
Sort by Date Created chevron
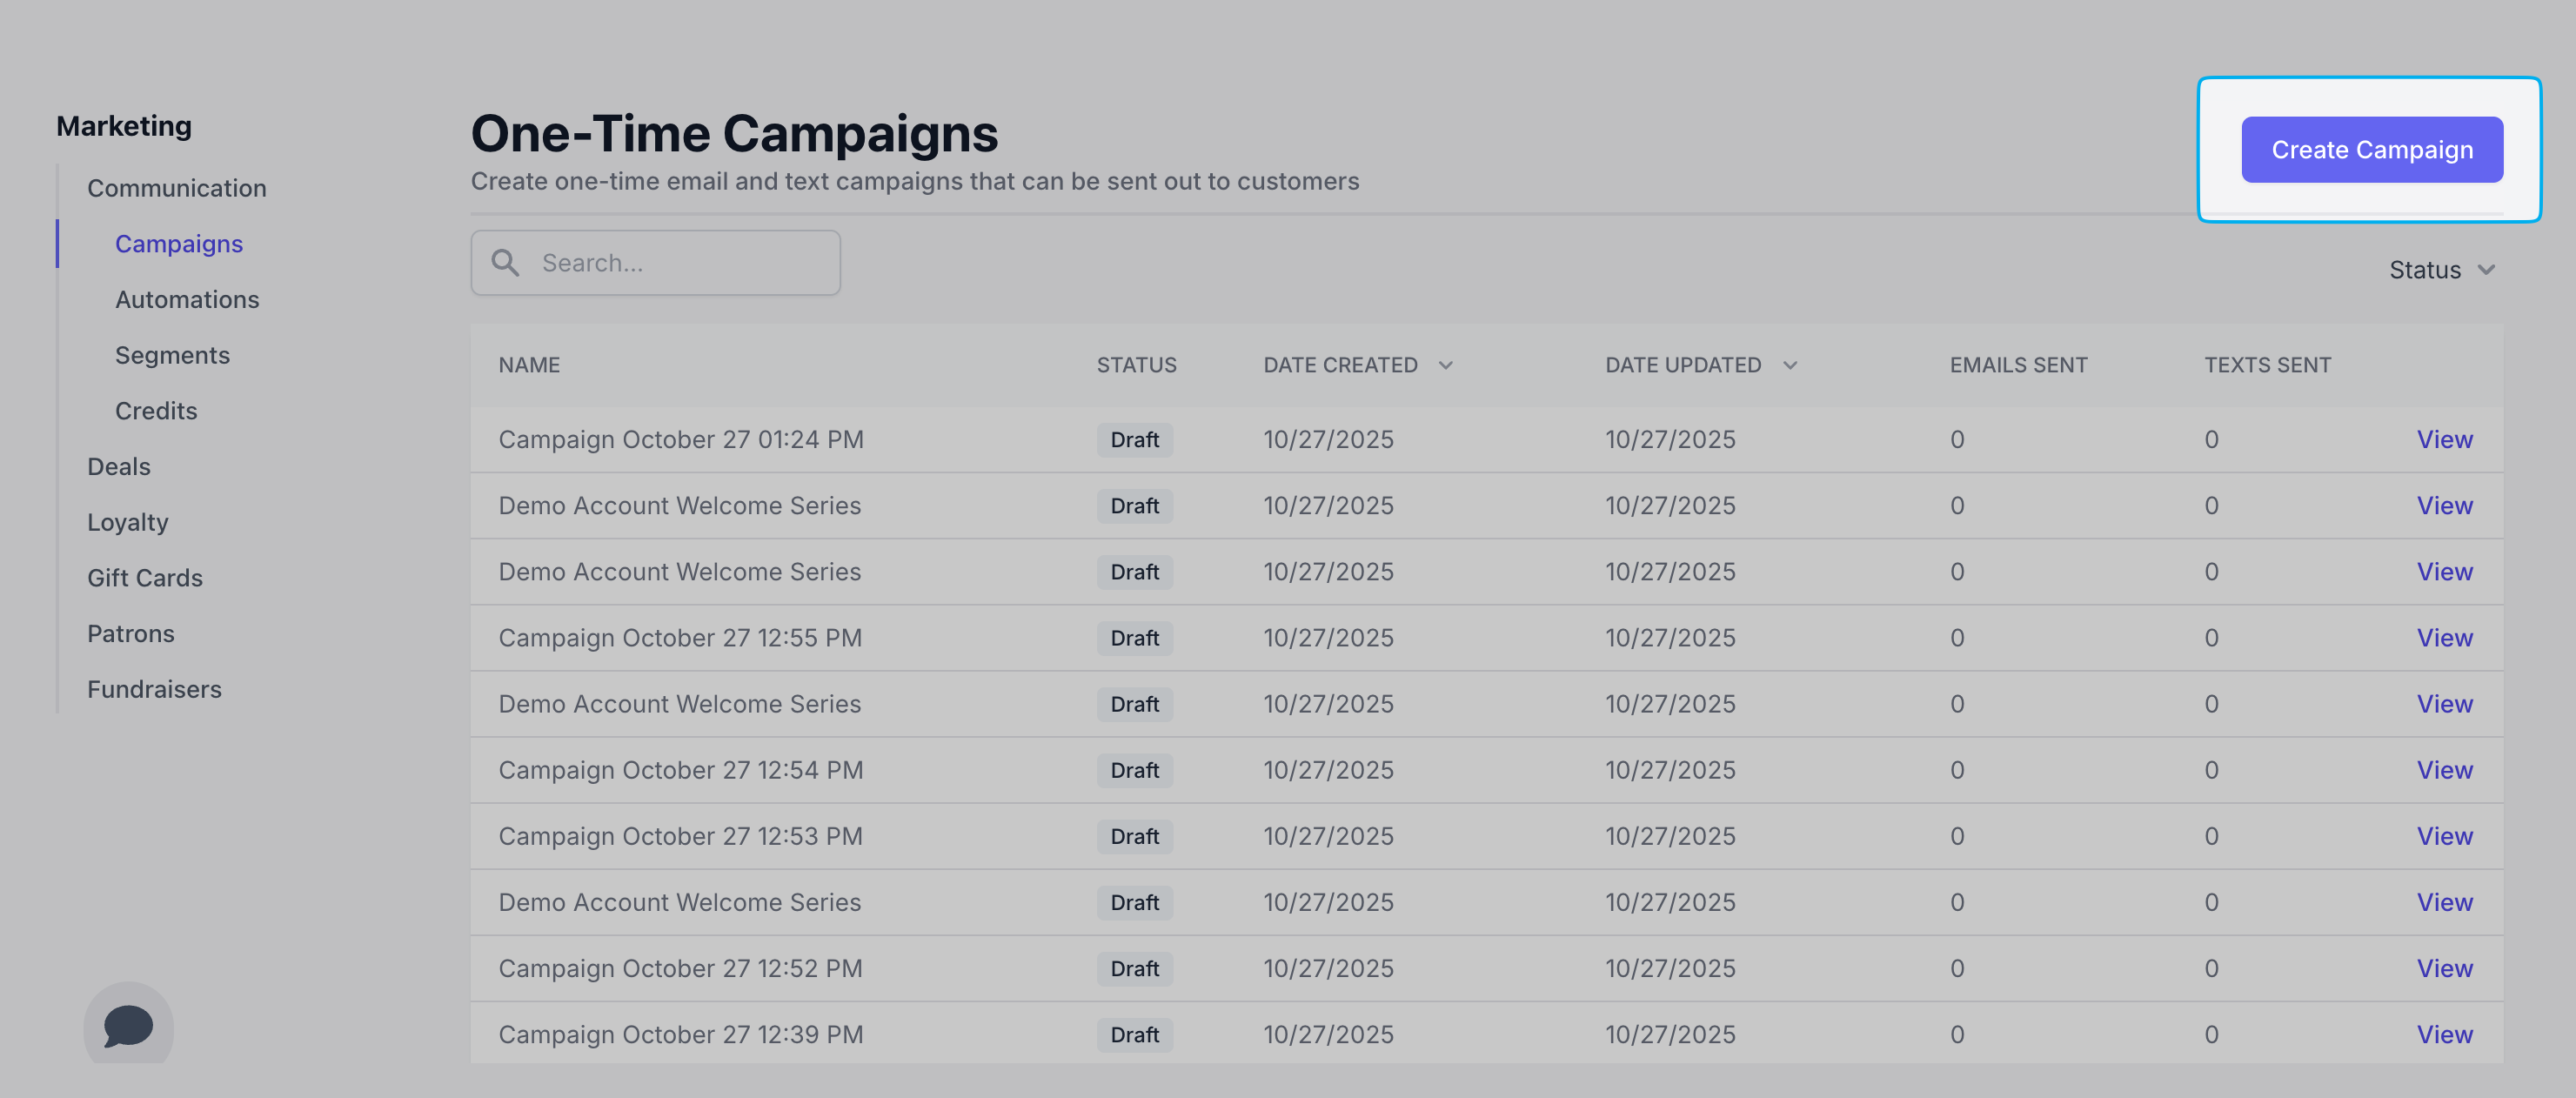(1445, 365)
